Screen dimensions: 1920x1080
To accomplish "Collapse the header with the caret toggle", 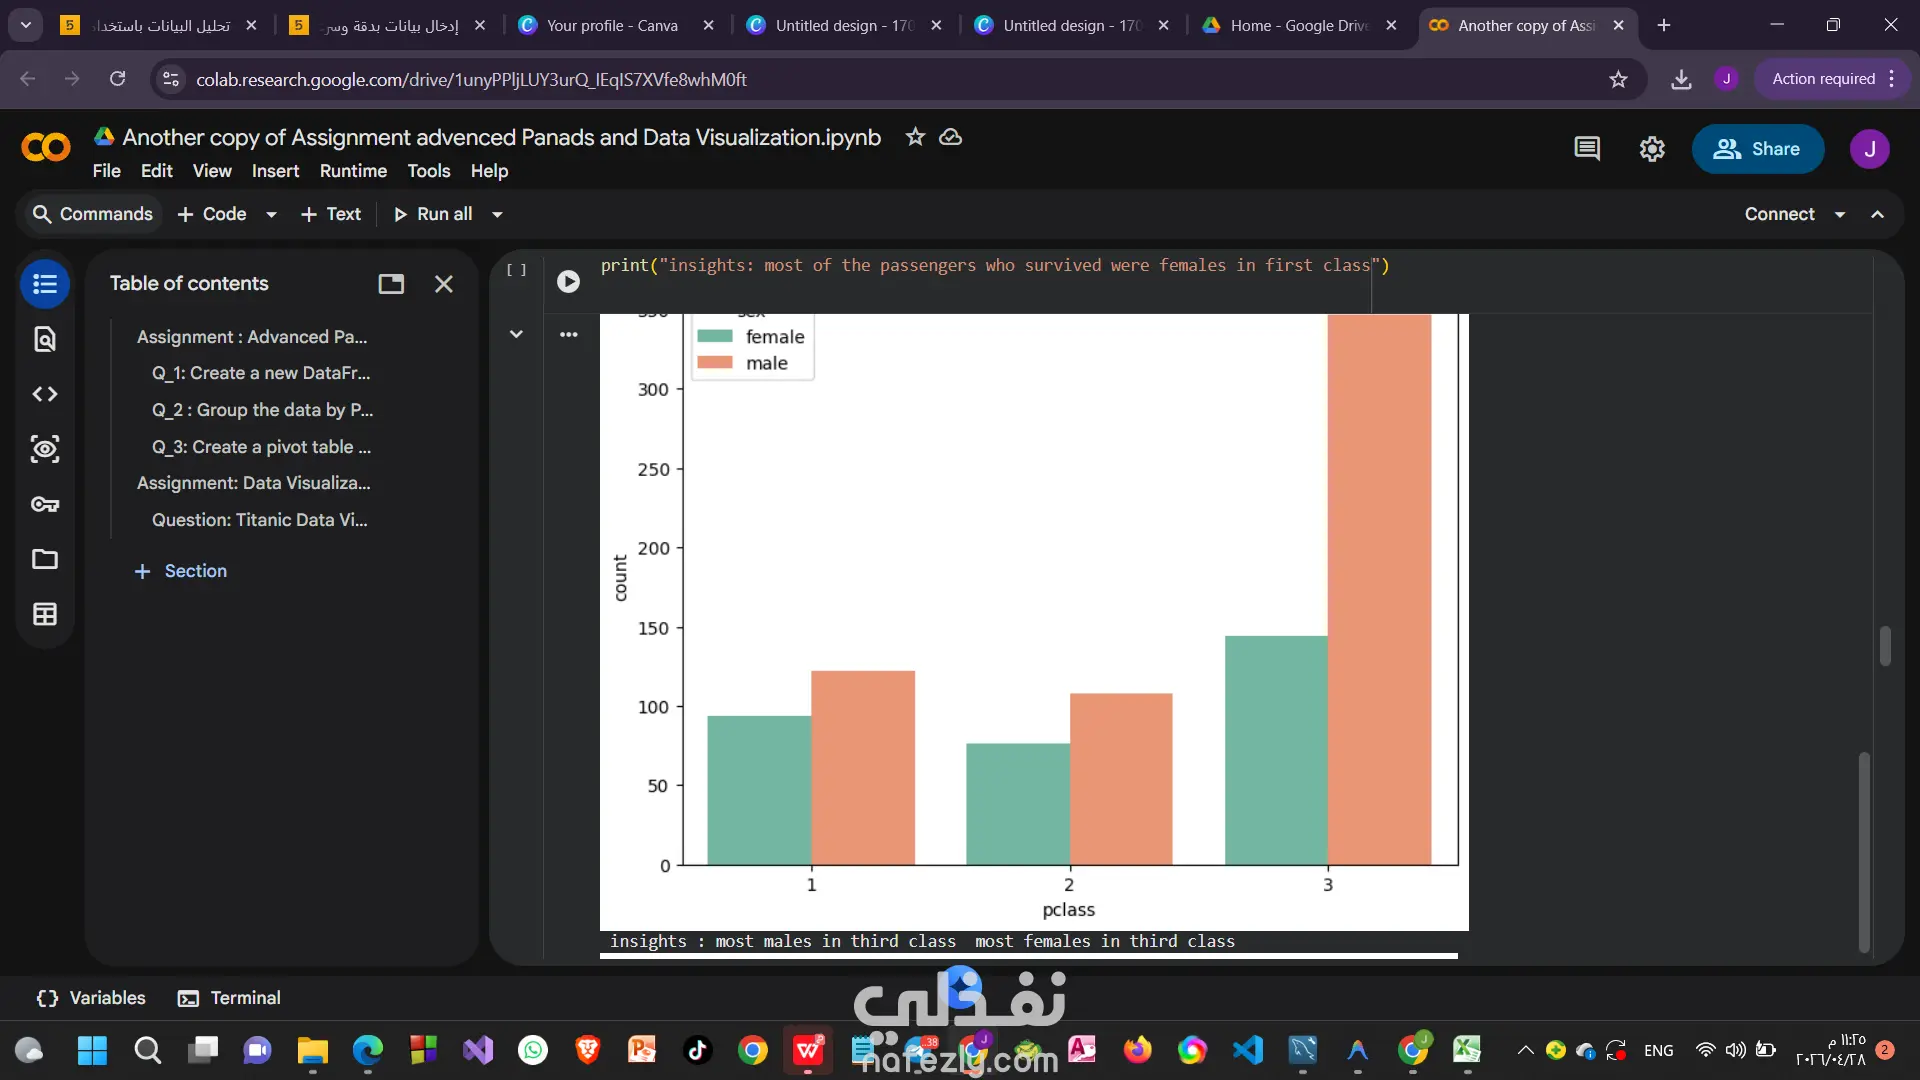I will (x=1877, y=214).
